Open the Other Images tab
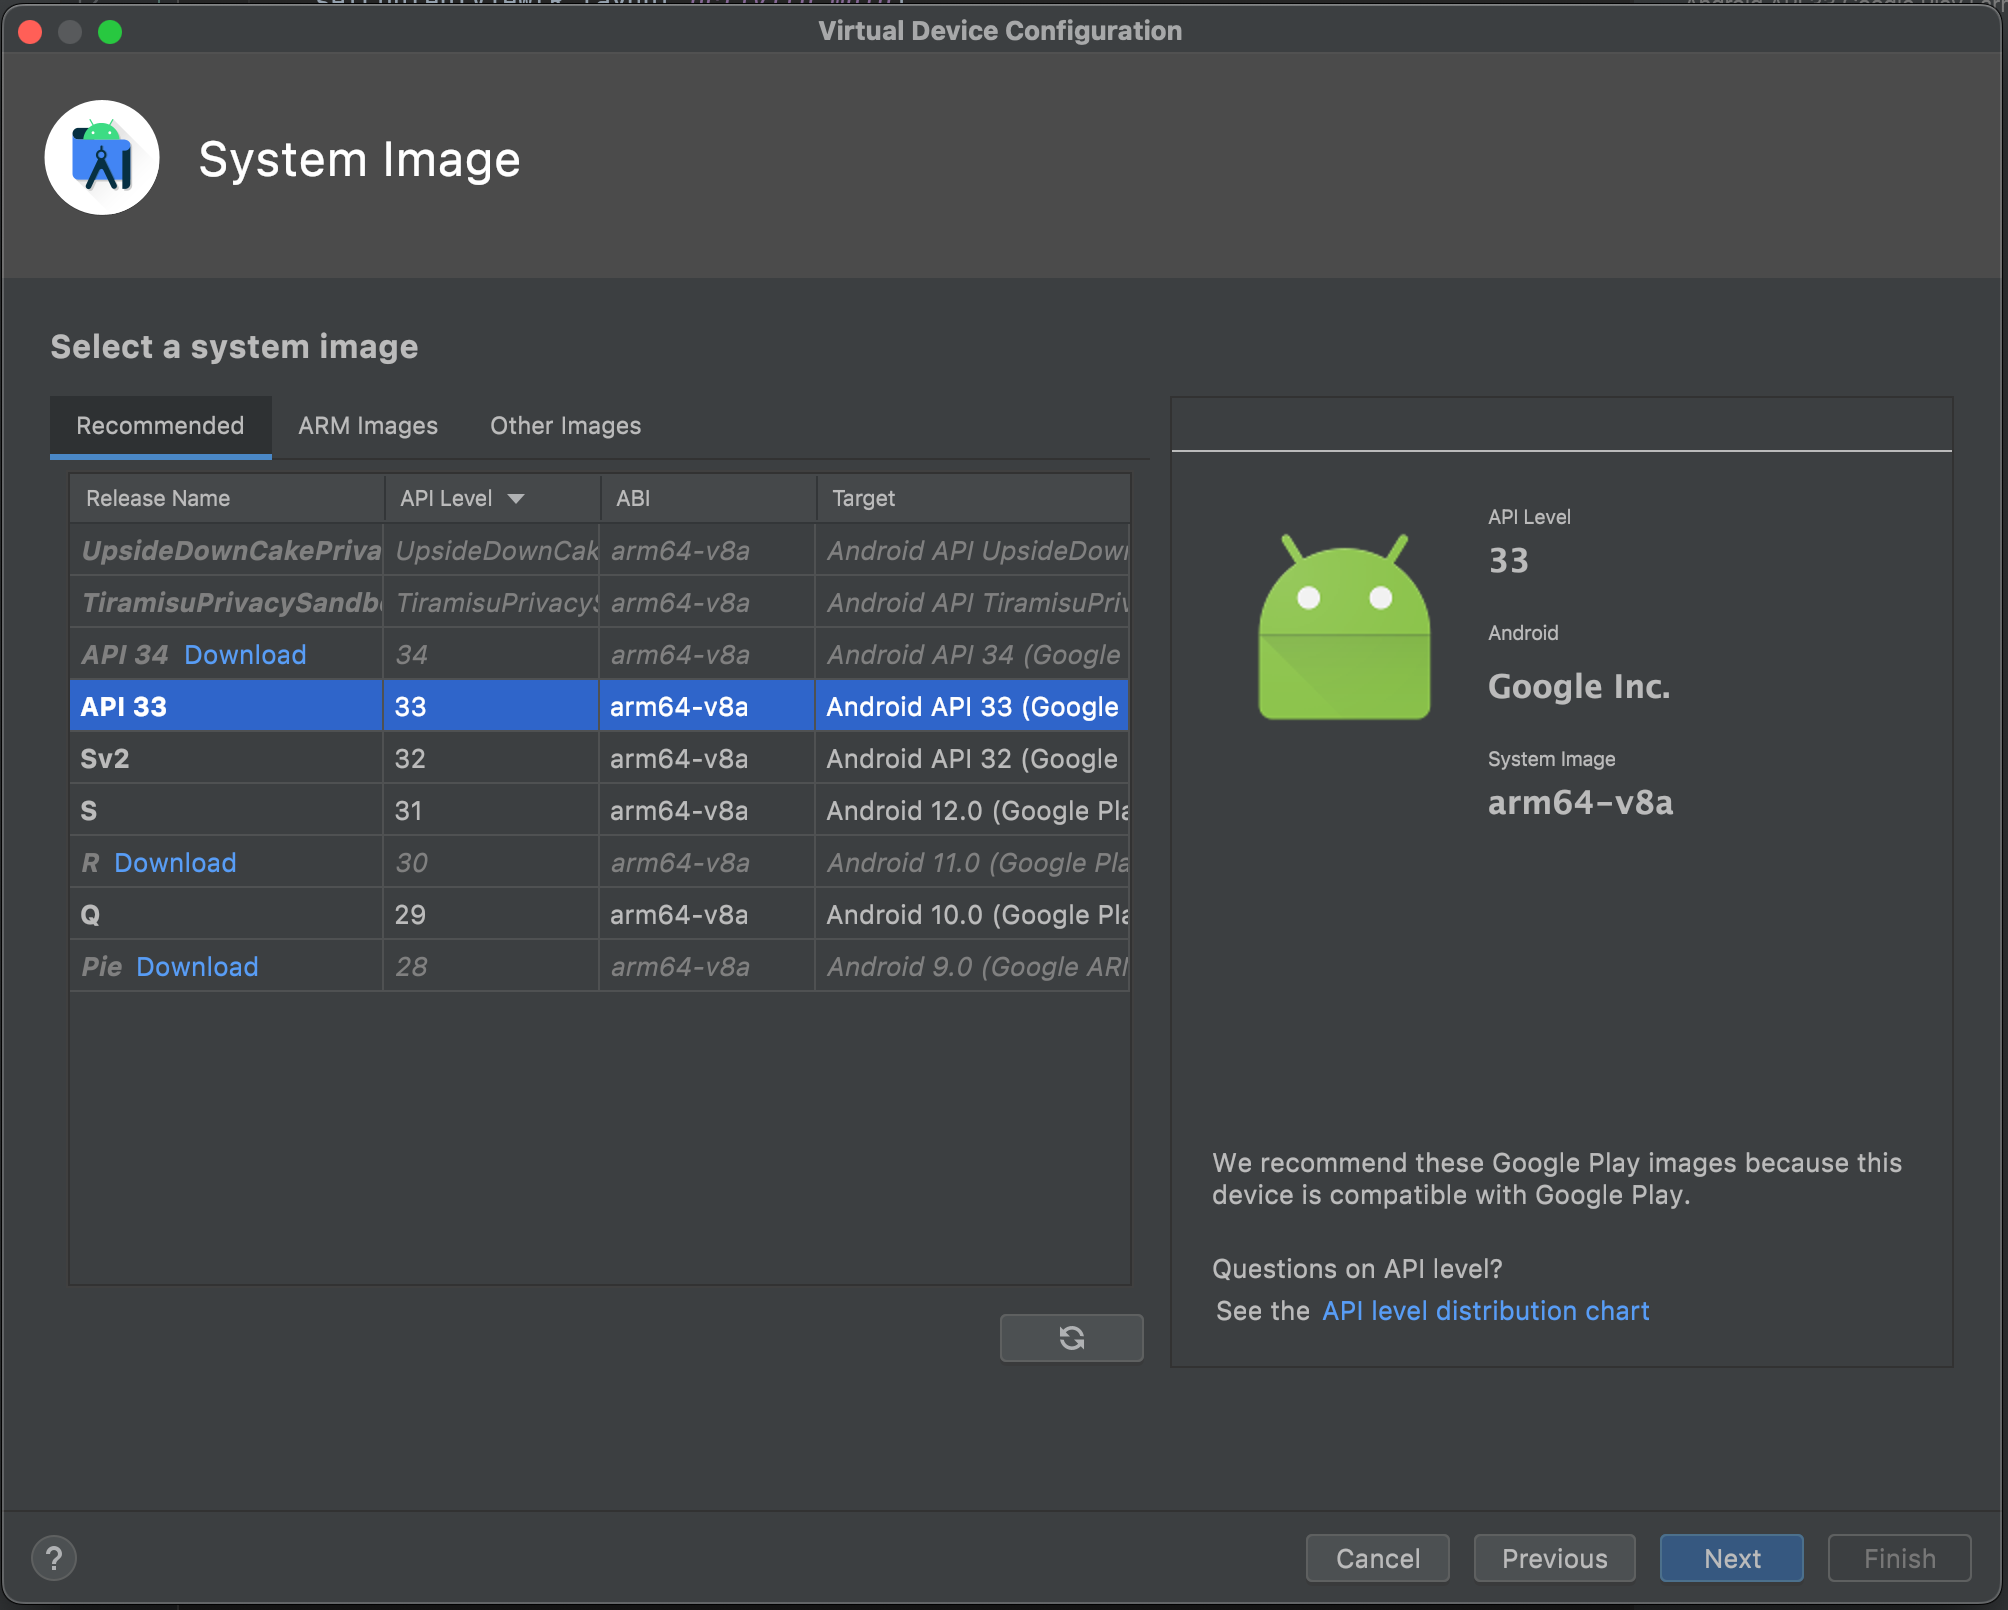The height and width of the screenshot is (1610, 2008). click(565, 426)
